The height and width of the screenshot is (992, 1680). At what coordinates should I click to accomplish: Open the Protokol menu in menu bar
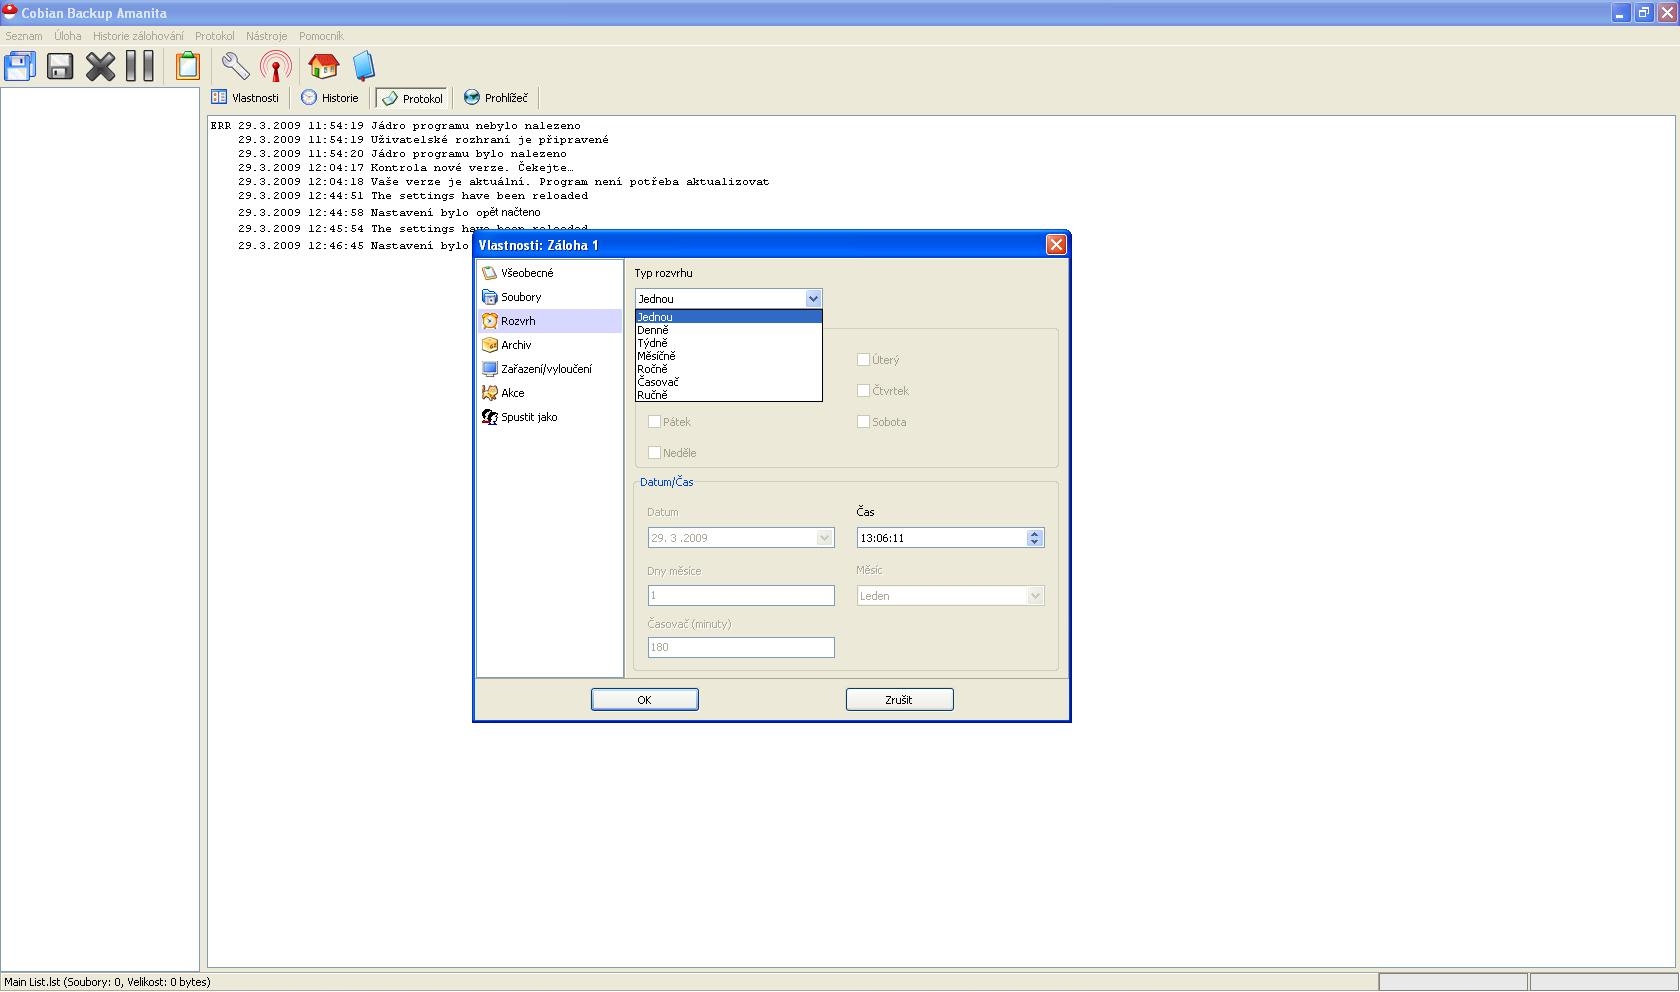pos(215,35)
